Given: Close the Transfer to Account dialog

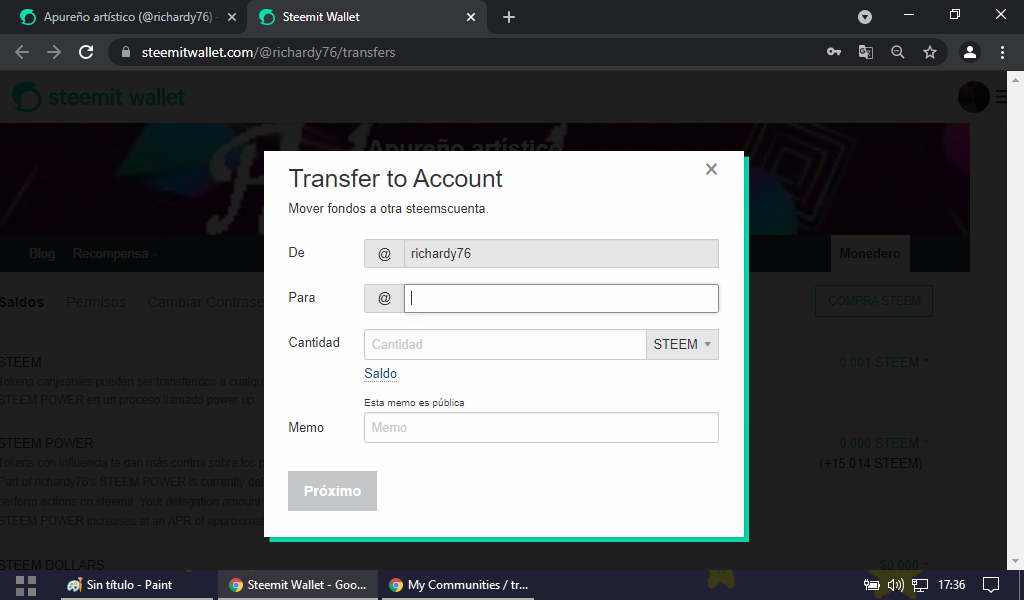Looking at the screenshot, I should click(x=711, y=169).
